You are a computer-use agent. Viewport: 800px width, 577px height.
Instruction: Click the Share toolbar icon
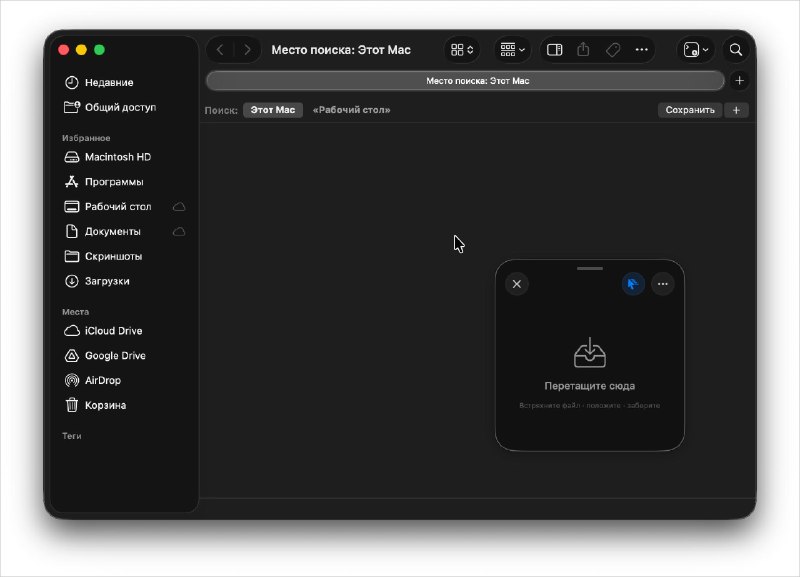point(583,50)
